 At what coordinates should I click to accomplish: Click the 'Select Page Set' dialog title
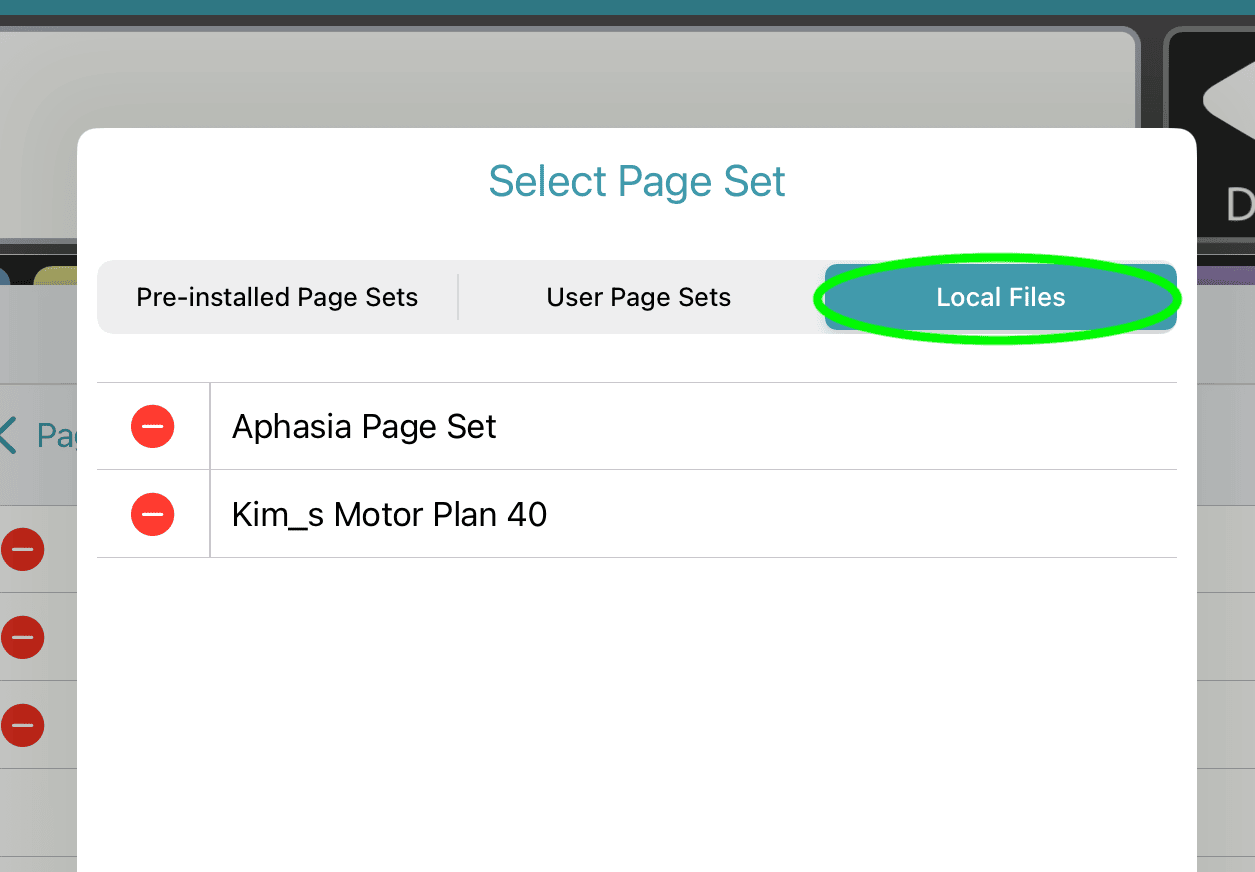(x=636, y=181)
